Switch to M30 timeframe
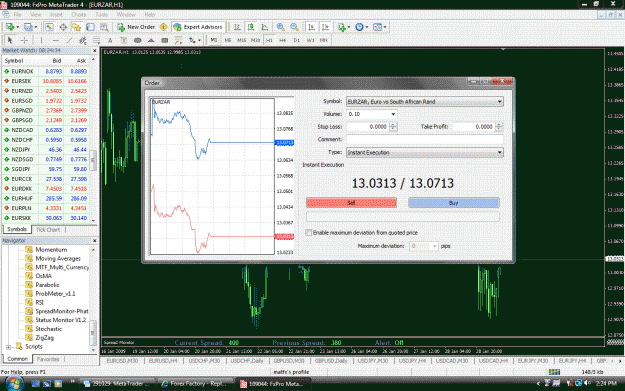 (x=256, y=40)
